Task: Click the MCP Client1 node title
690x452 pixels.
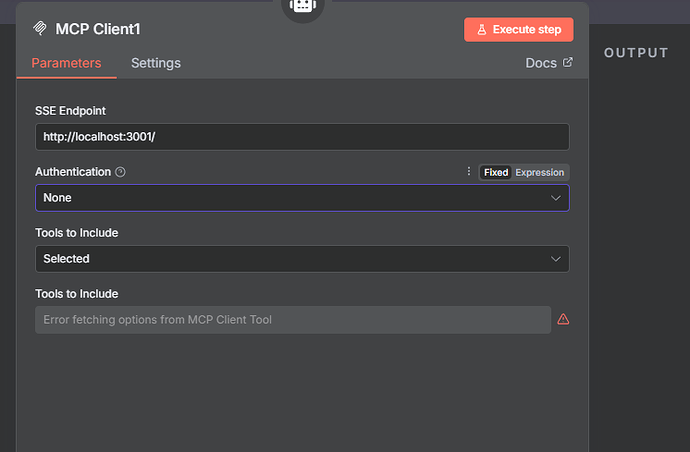Action: click(x=97, y=29)
